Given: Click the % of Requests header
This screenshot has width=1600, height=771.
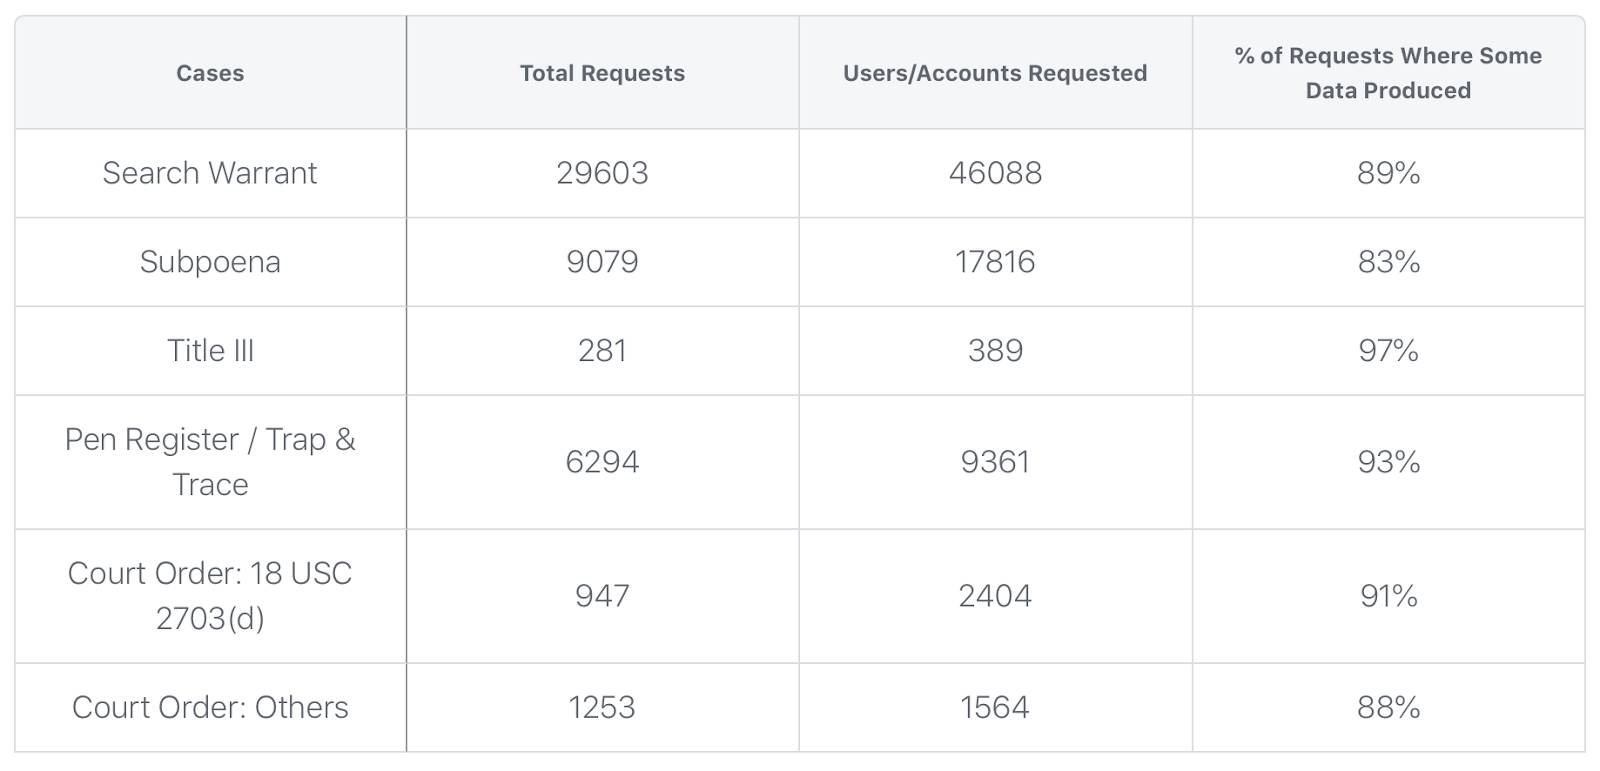Looking at the screenshot, I should [x=1388, y=73].
